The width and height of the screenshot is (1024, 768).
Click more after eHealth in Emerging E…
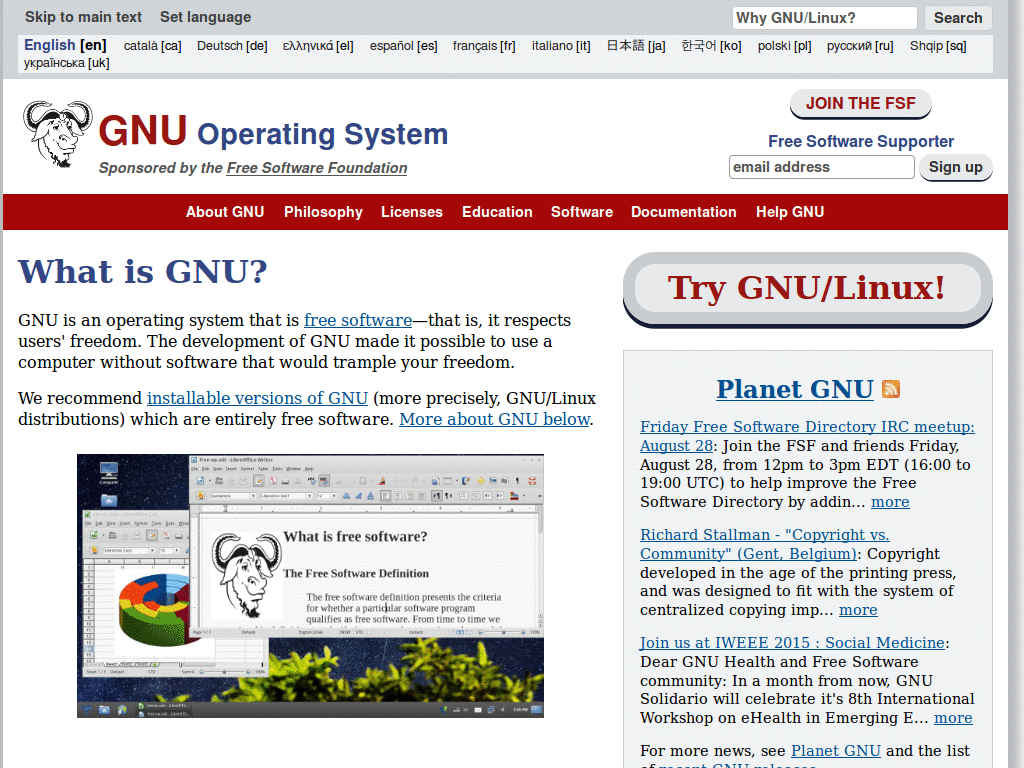953,718
